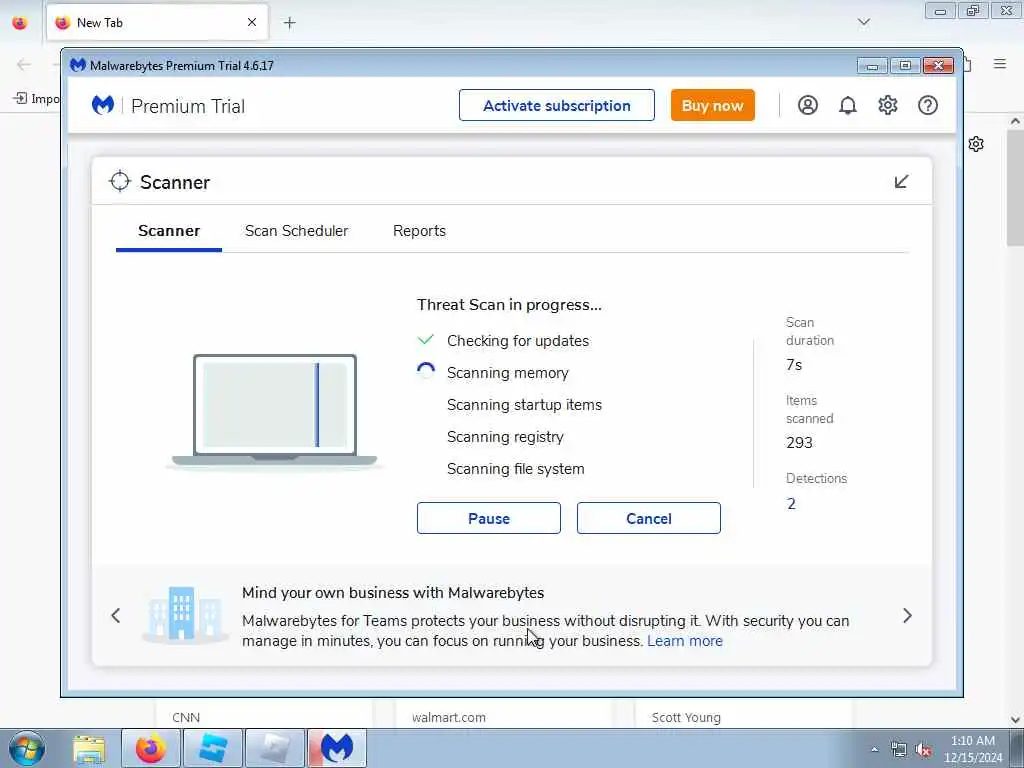This screenshot has width=1024, height=768.
Task: Click the Firefox back arrow
Action: 24,64
